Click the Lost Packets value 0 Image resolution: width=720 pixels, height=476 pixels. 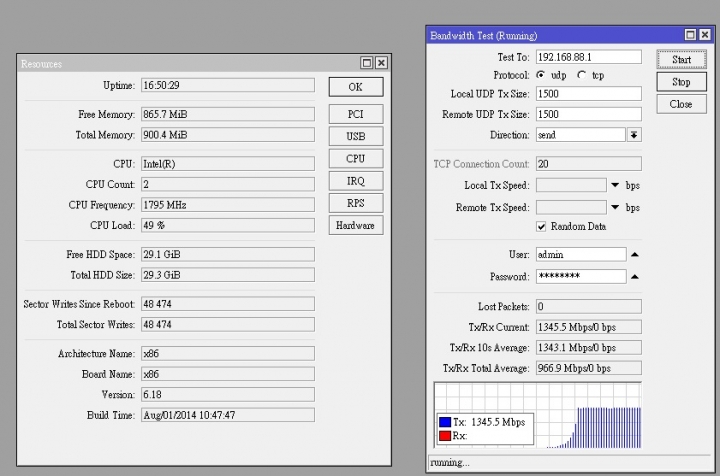point(589,307)
